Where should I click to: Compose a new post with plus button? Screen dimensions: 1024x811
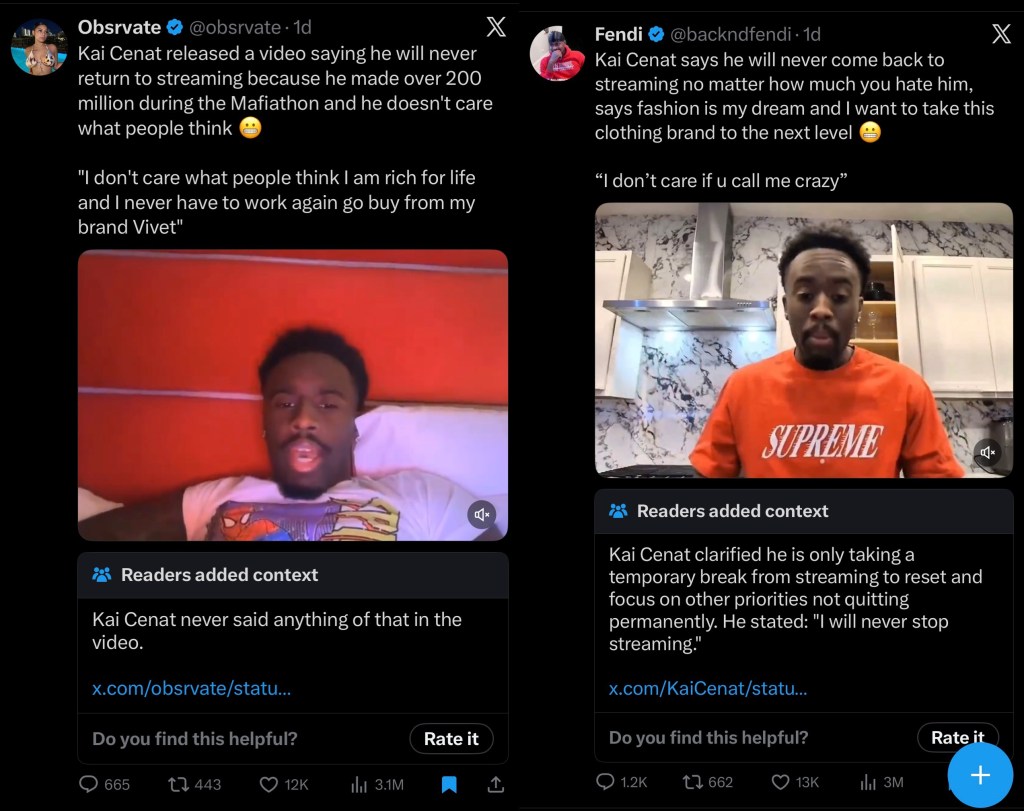pos(980,774)
